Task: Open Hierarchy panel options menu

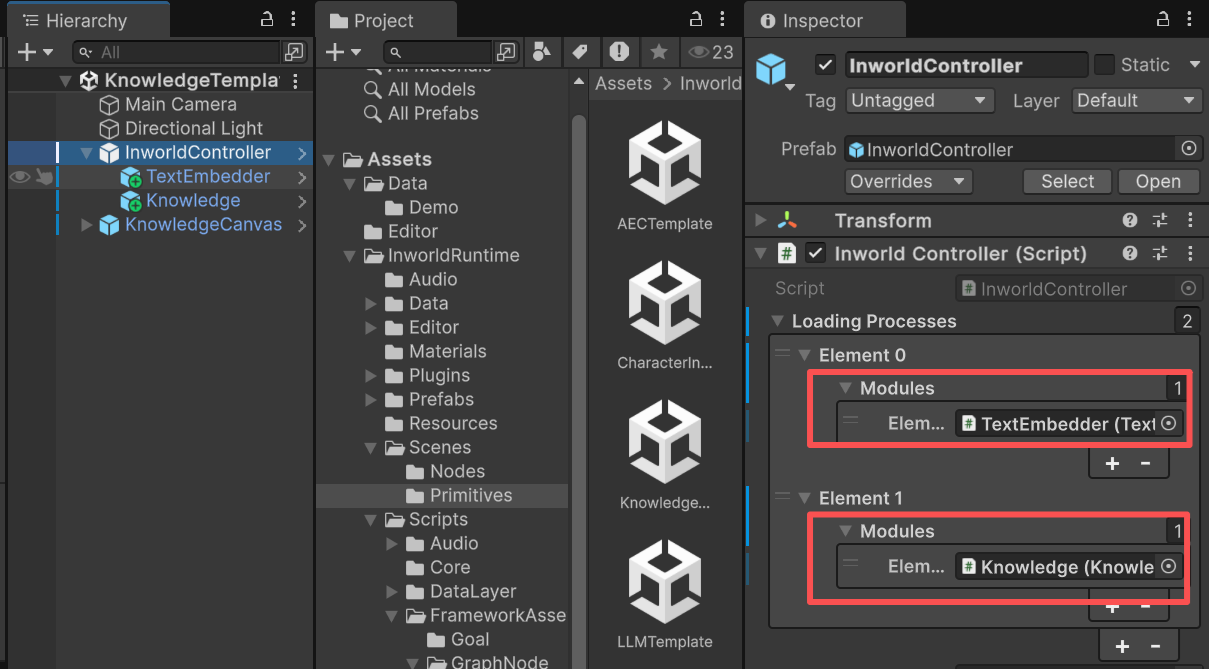Action: pyautogui.click(x=292, y=19)
